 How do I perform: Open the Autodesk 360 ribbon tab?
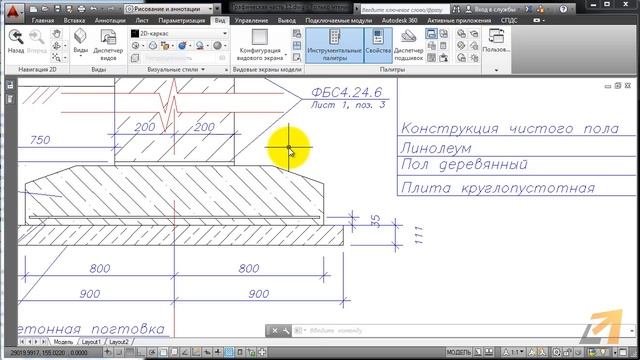400,20
